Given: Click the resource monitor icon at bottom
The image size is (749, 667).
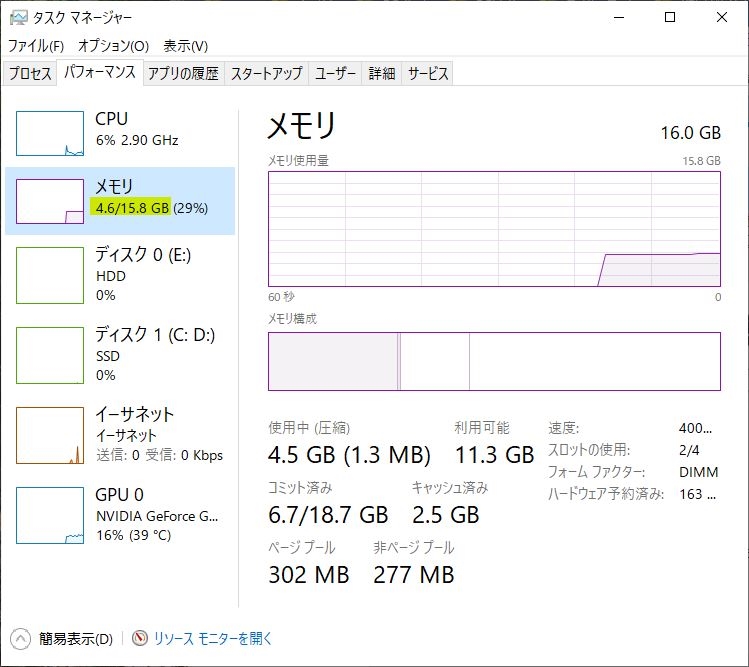Looking at the screenshot, I should (139, 638).
